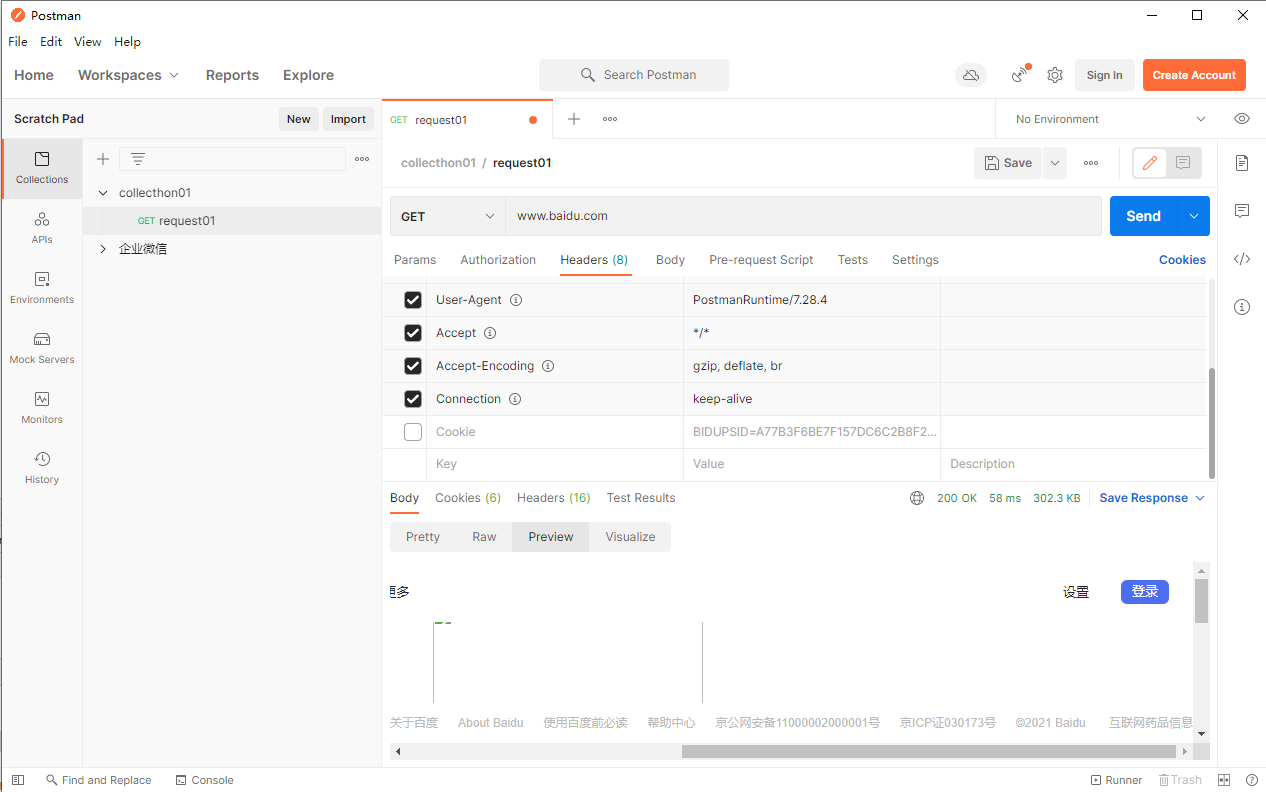
Task: Open the Cookies link
Action: 1182,260
